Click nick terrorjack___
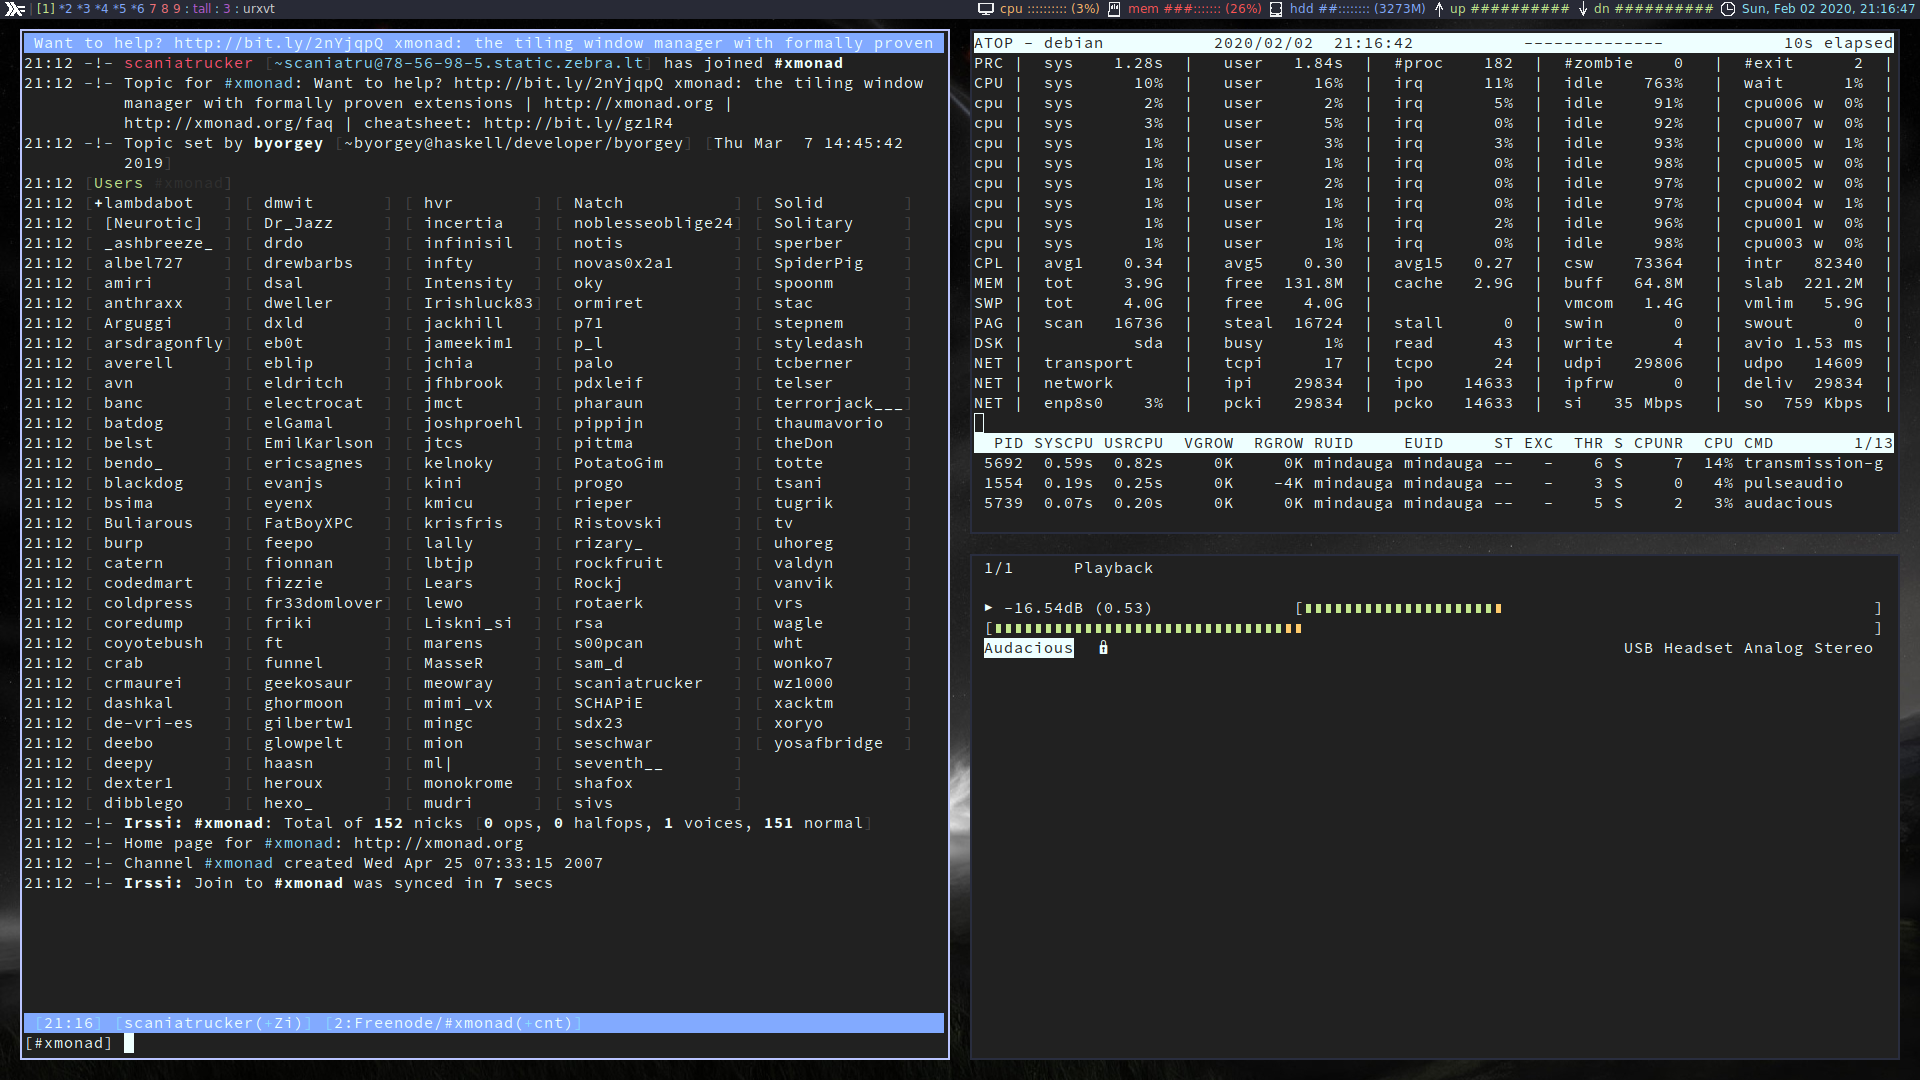Viewport: 1920px width, 1080px height. 838,403
